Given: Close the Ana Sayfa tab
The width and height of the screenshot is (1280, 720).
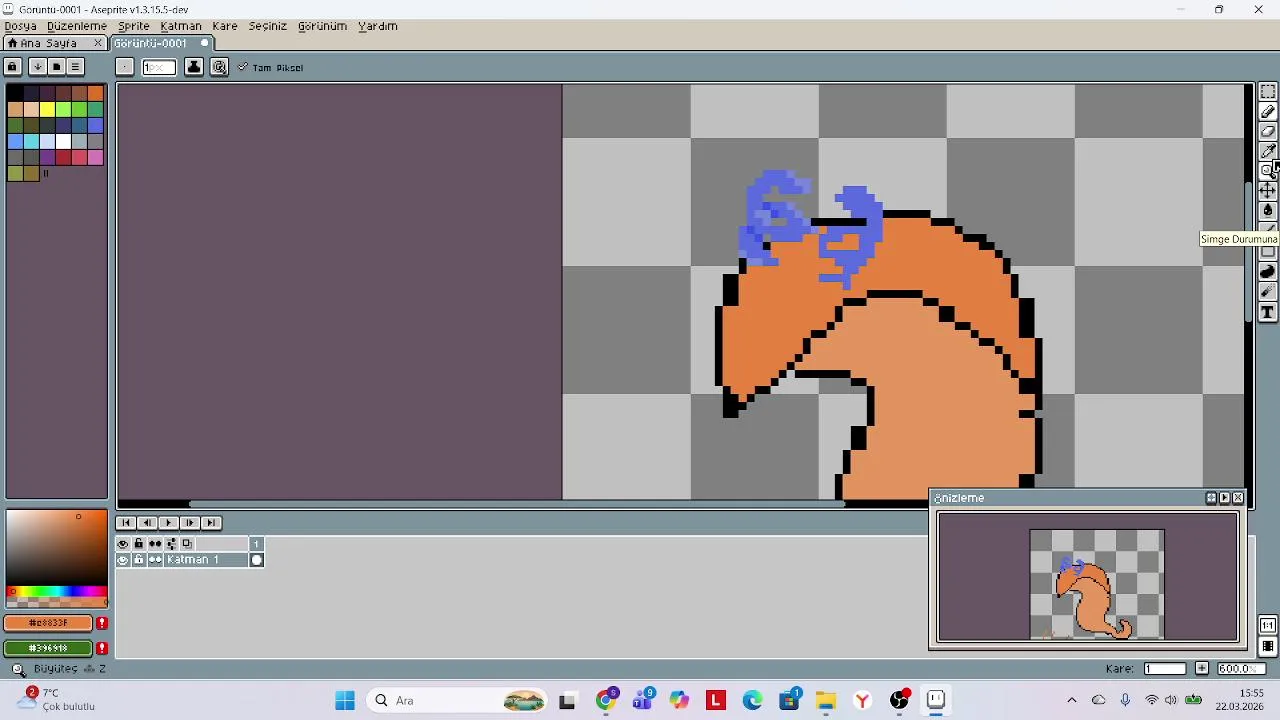Looking at the screenshot, I should [x=98, y=43].
